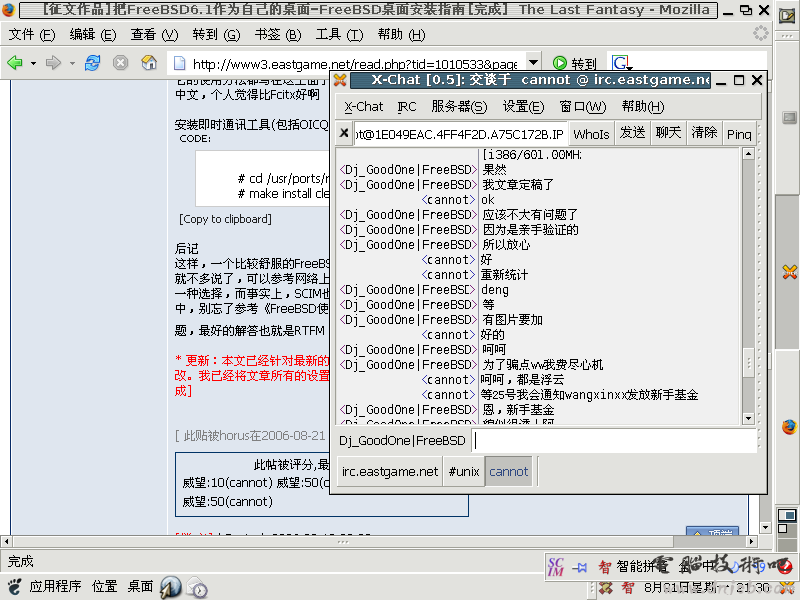
Task: Open Mozilla 书签(B) menu
Action: point(278,35)
